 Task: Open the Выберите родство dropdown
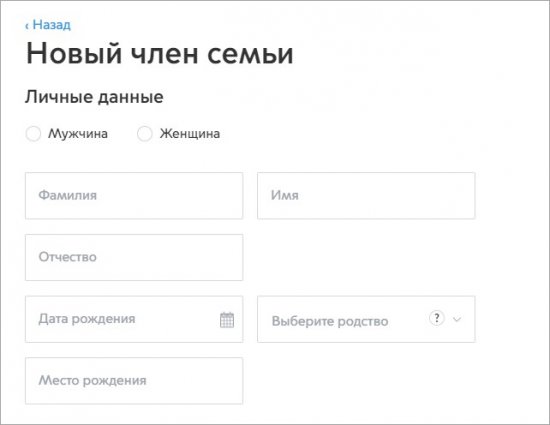366,319
